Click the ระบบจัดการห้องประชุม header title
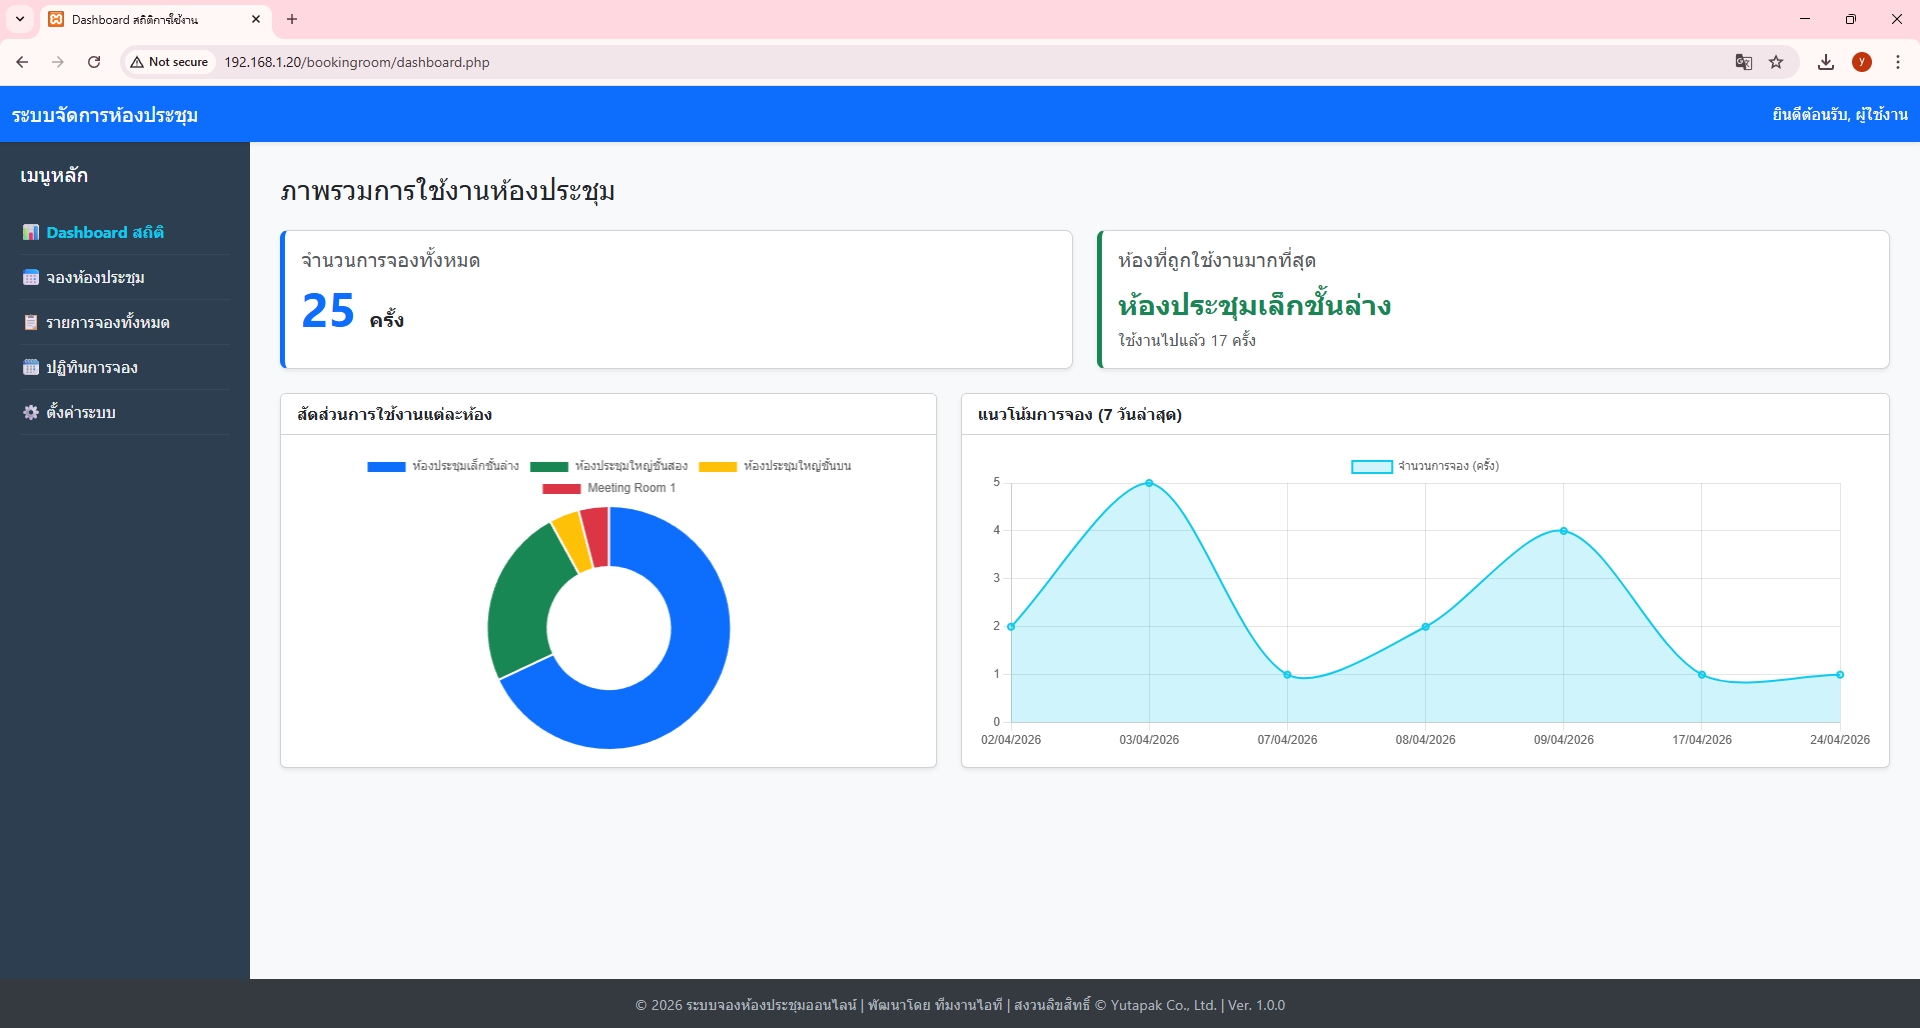 [x=105, y=115]
